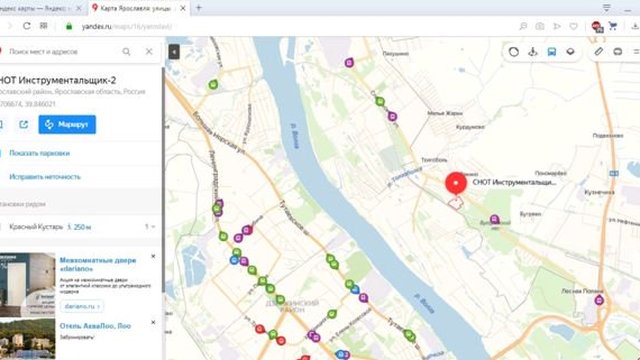Open the Красный Кустарь stop entry
The height and width of the screenshot is (360, 640).
78,227
